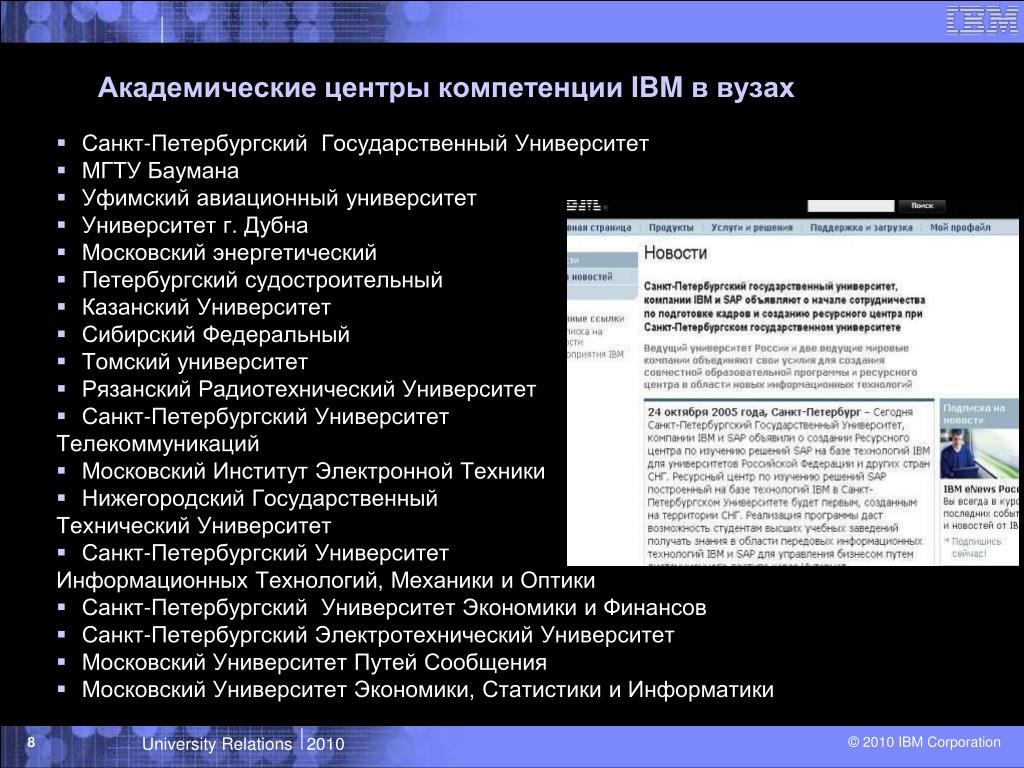Select Петербургский судостроительный list item
This screenshot has height=768, width=1024.
pyautogui.click(x=262, y=280)
